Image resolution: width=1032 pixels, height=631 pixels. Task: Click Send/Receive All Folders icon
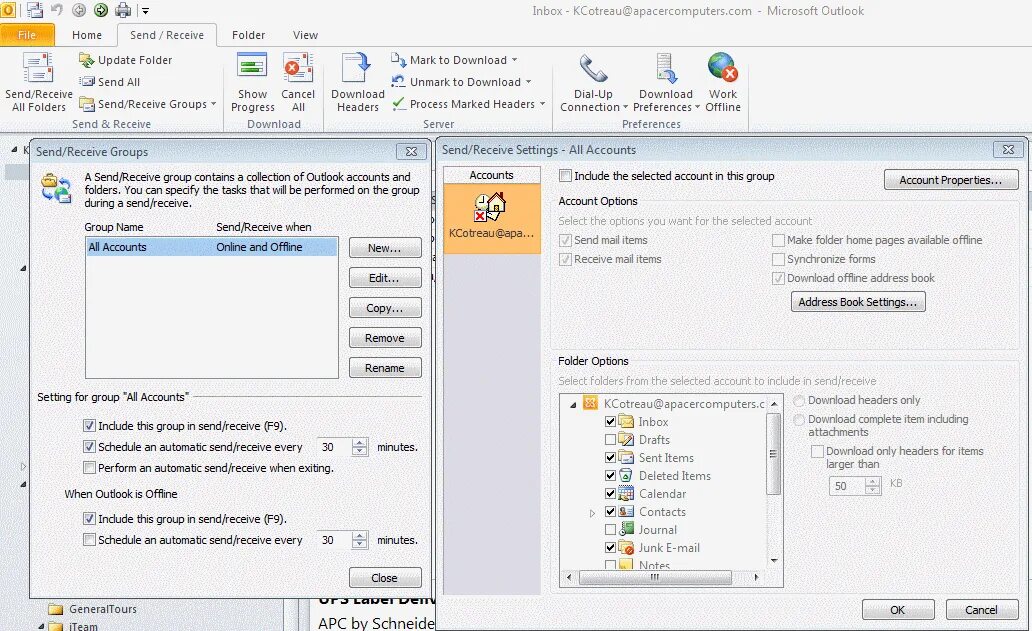tap(38, 68)
